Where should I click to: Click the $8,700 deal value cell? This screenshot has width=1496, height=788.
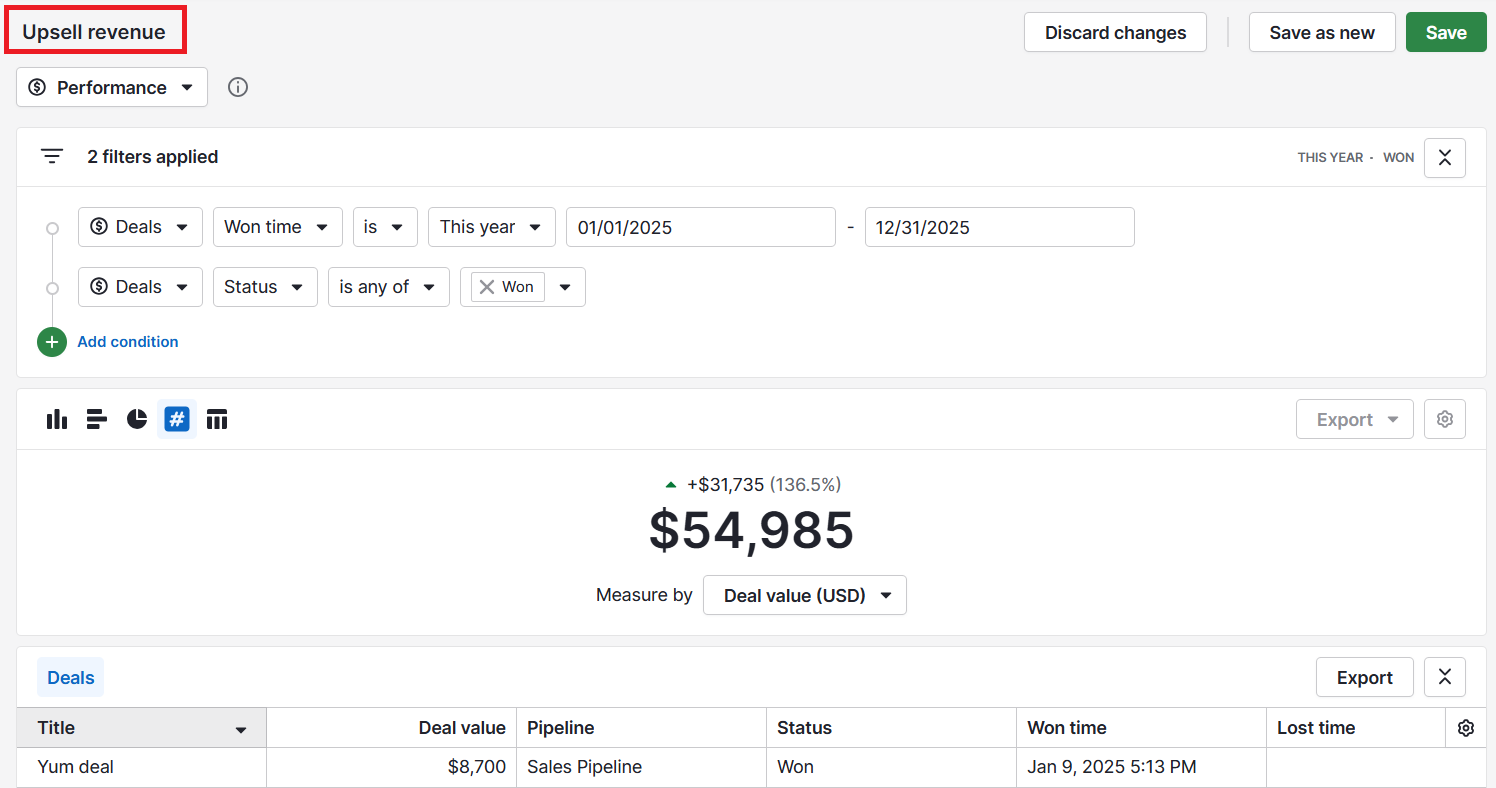(392, 767)
